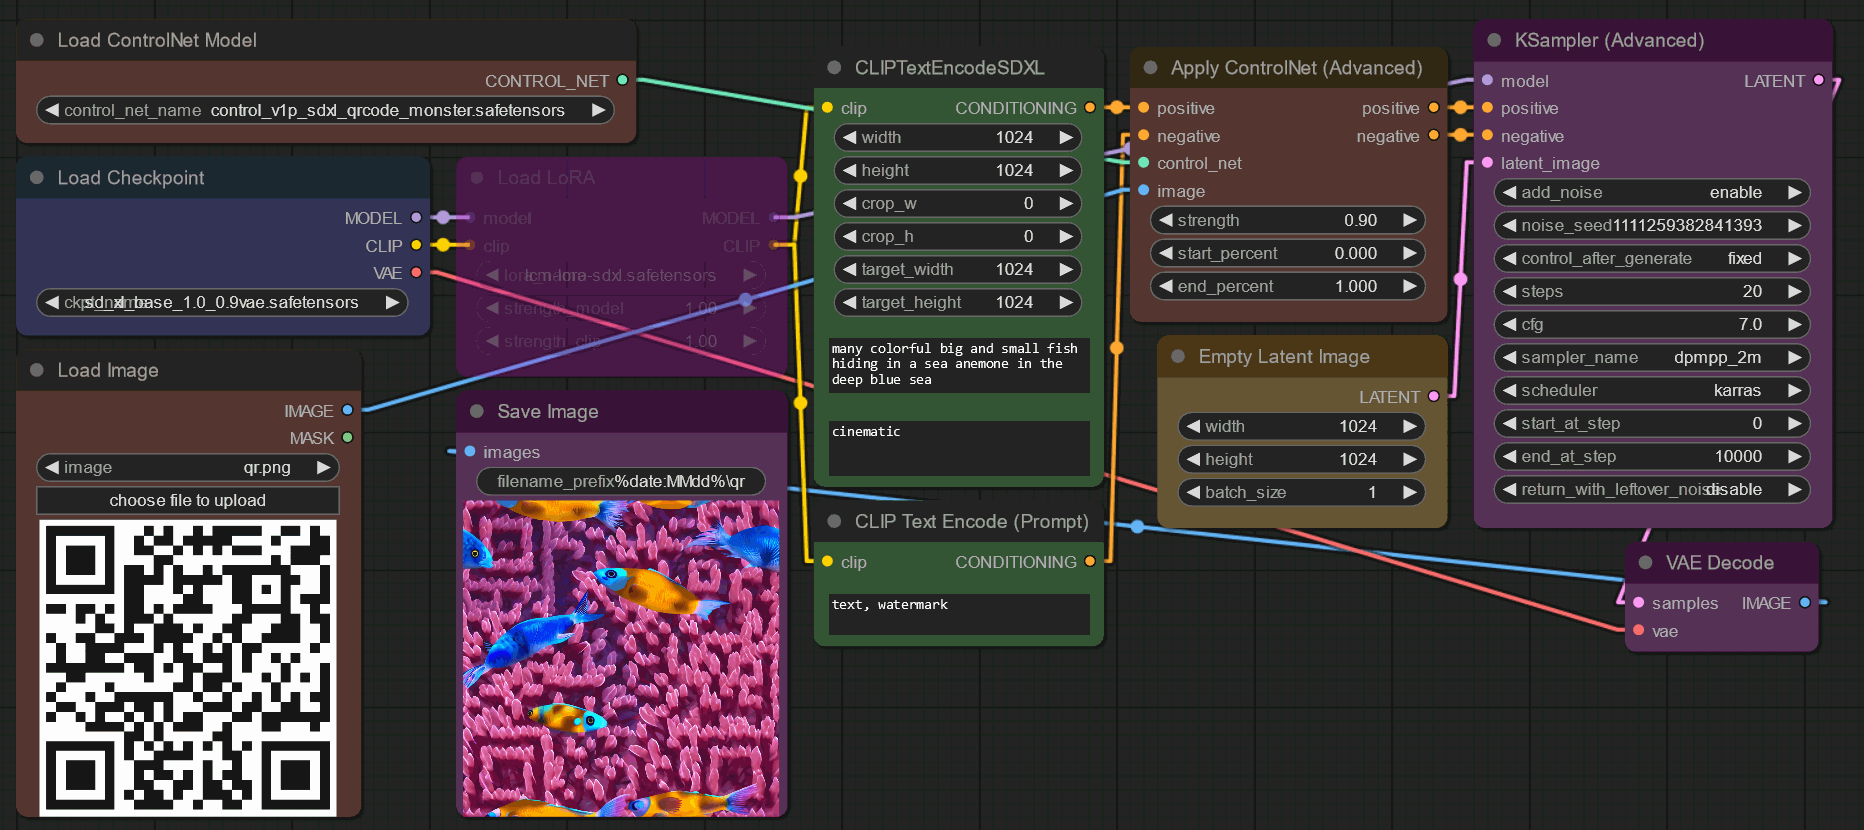Click the text, watermark negative prompt box
Image resolution: width=1864 pixels, height=830 pixels.
coord(959,614)
